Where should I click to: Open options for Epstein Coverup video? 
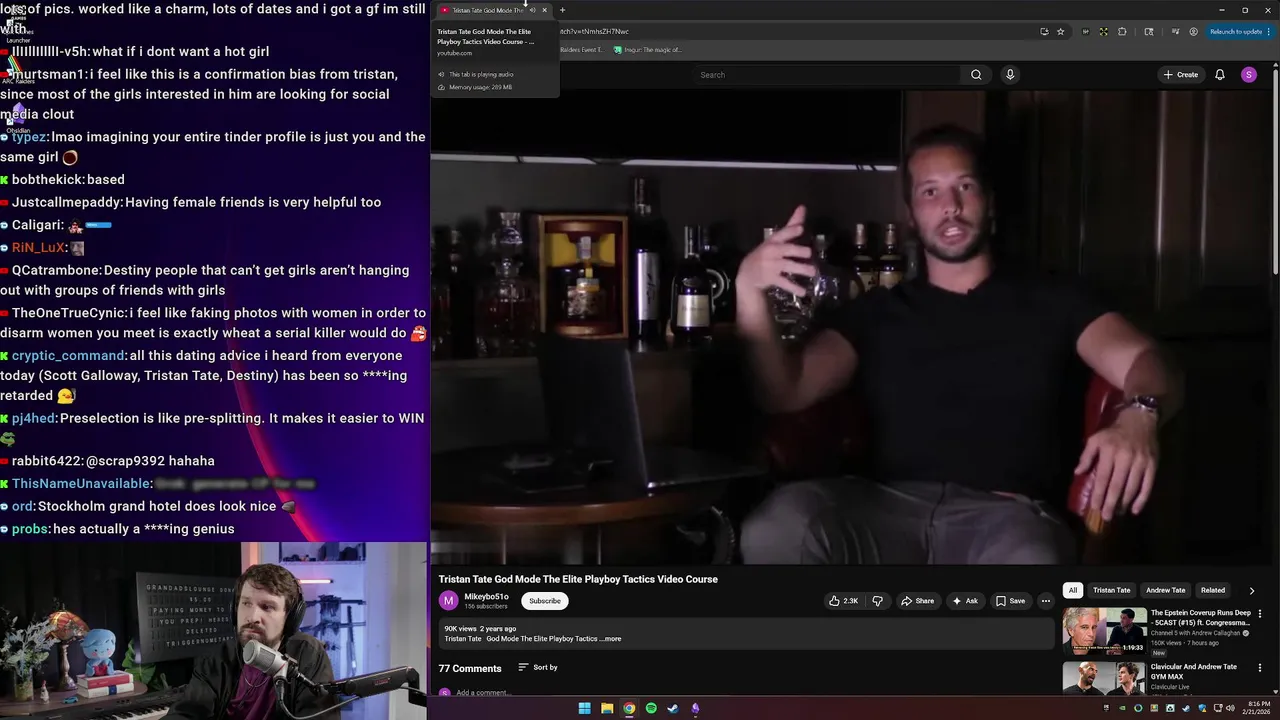tap(1259, 614)
